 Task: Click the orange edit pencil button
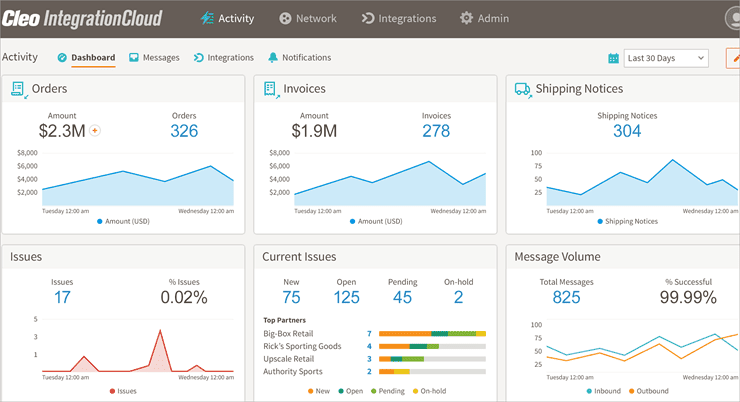[x=733, y=58]
